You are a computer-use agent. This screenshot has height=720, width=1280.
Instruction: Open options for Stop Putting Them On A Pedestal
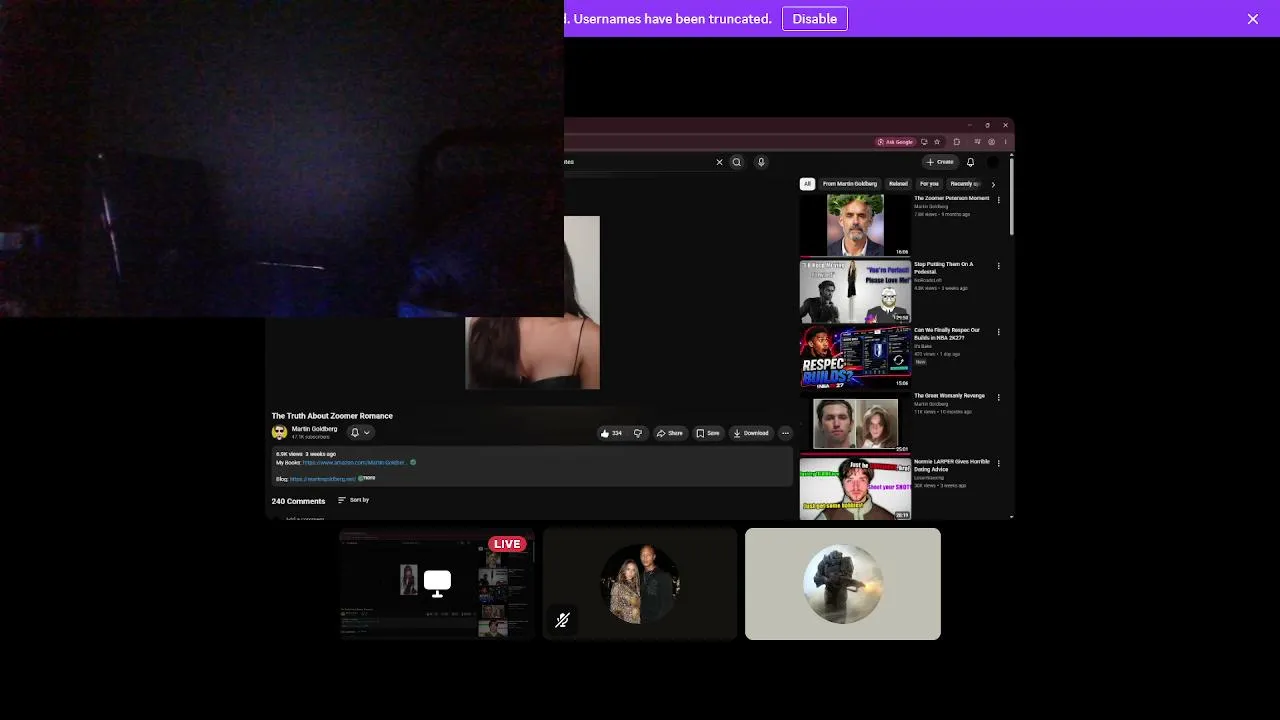998,266
